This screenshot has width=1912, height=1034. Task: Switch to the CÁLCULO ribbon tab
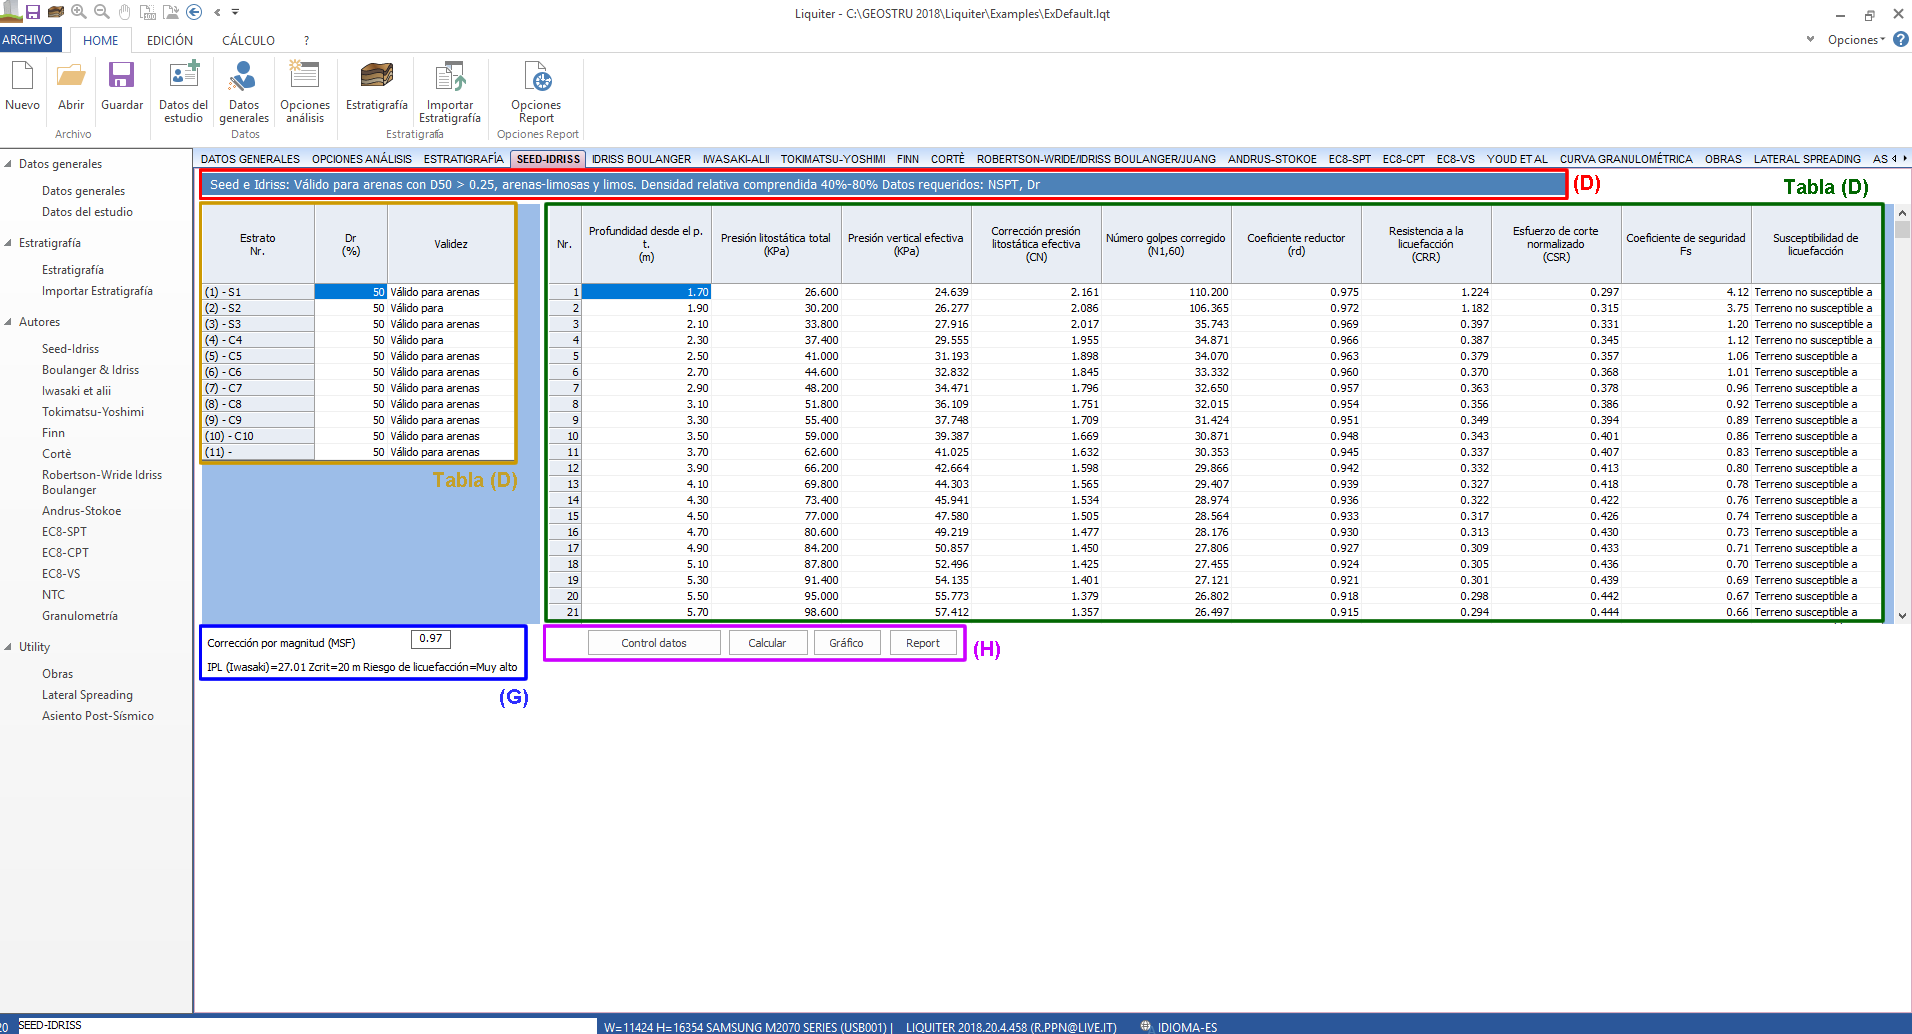[248, 41]
